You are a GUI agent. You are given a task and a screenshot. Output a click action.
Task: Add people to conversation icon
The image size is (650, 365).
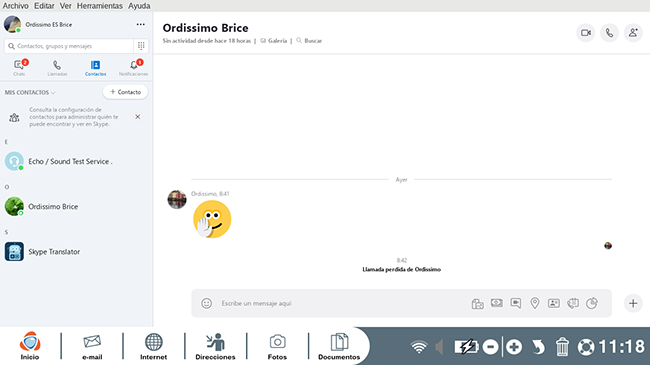pos(633,33)
